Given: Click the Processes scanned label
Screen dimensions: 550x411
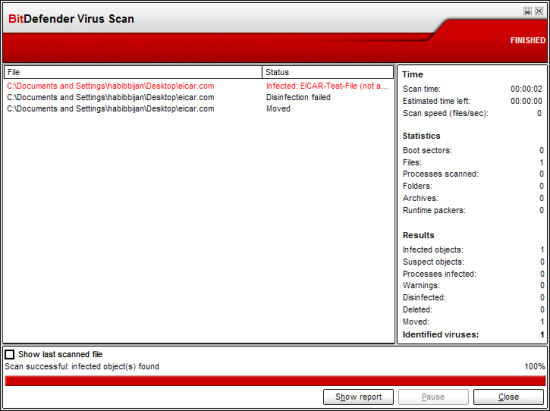Looking at the screenshot, I should [x=441, y=174].
